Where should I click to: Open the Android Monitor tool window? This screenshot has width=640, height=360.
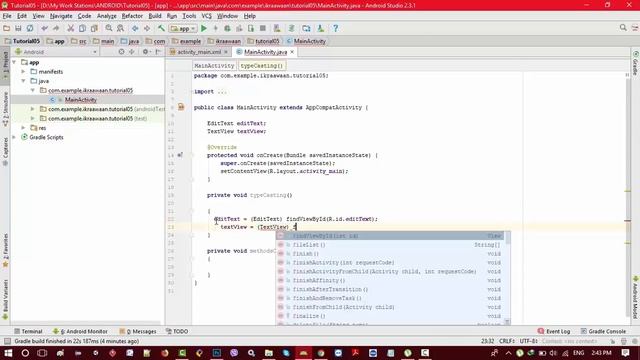[80, 331]
